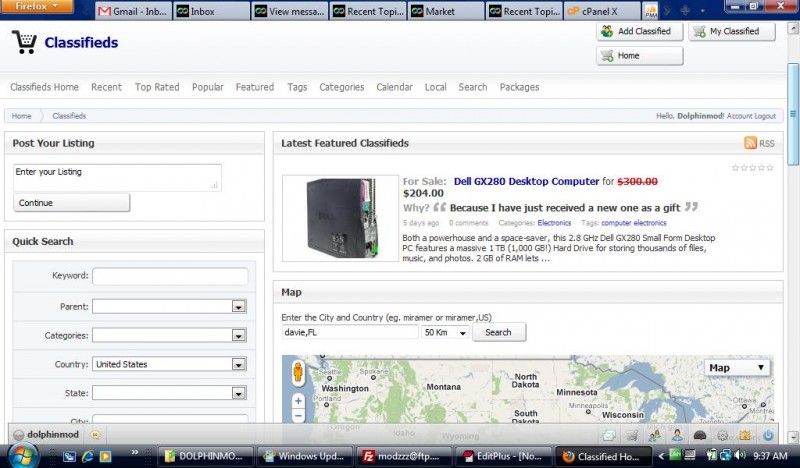Image resolution: width=800 pixels, height=468 pixels.
Task: Open the Calendar menu item
Action: point(394,87)
